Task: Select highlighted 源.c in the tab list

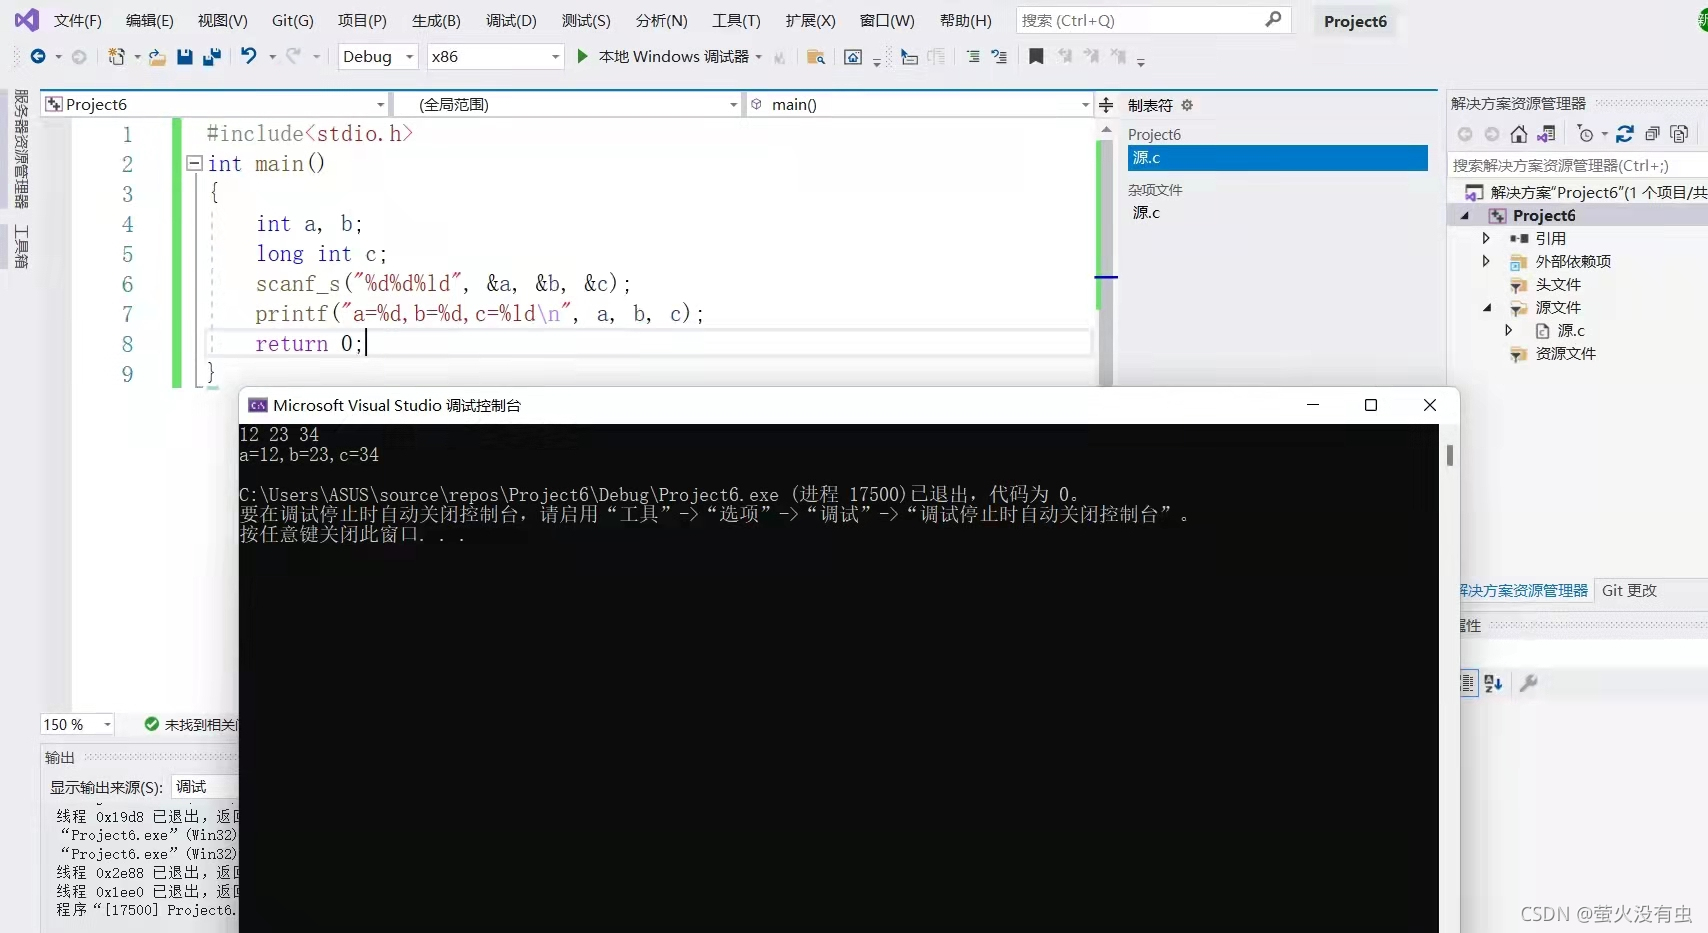Action: [1277, 158]
